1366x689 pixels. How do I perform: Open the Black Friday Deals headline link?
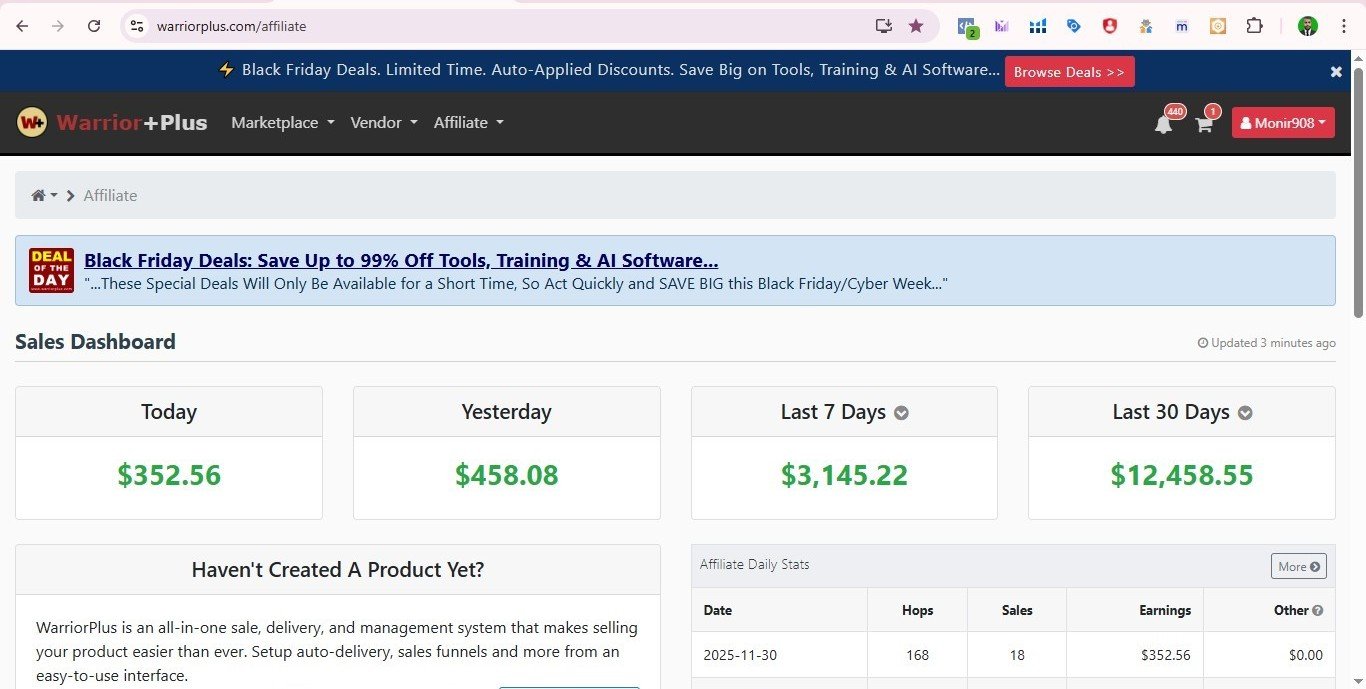pyautogui.click(x=401, y=261)
